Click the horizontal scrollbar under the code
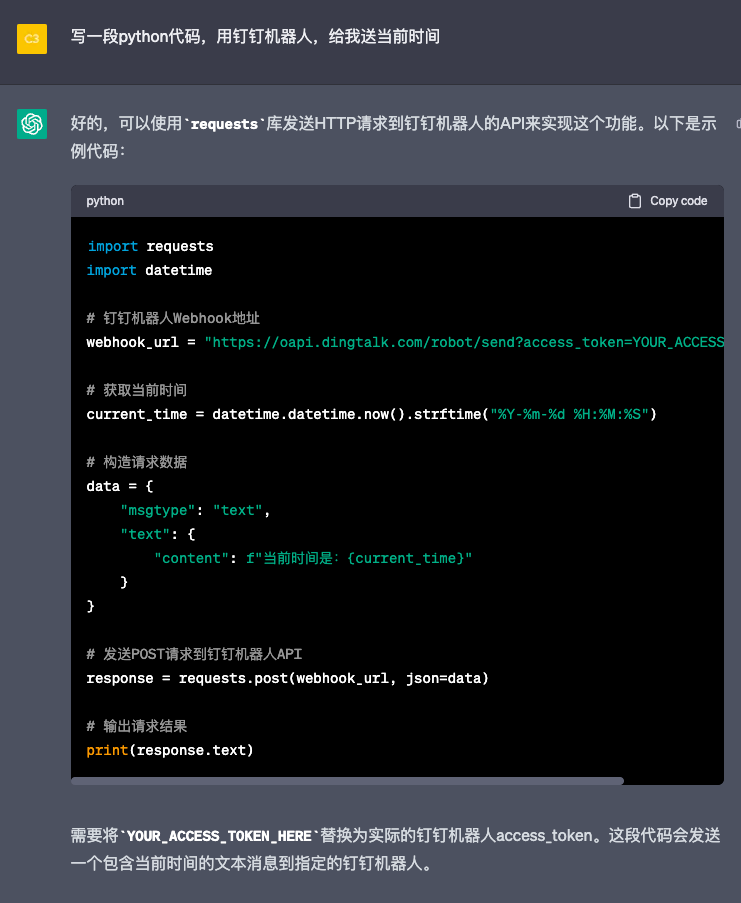 click(347, 781)
